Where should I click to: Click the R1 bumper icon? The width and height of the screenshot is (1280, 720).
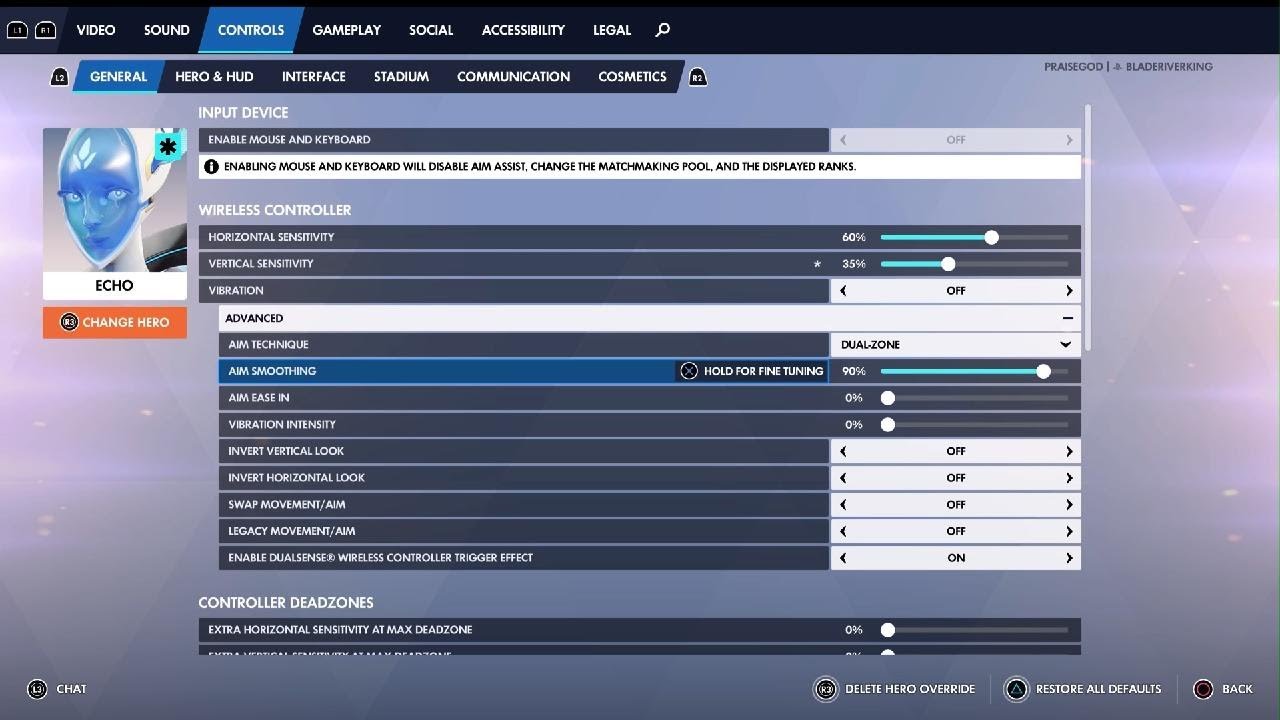[45, 30]
